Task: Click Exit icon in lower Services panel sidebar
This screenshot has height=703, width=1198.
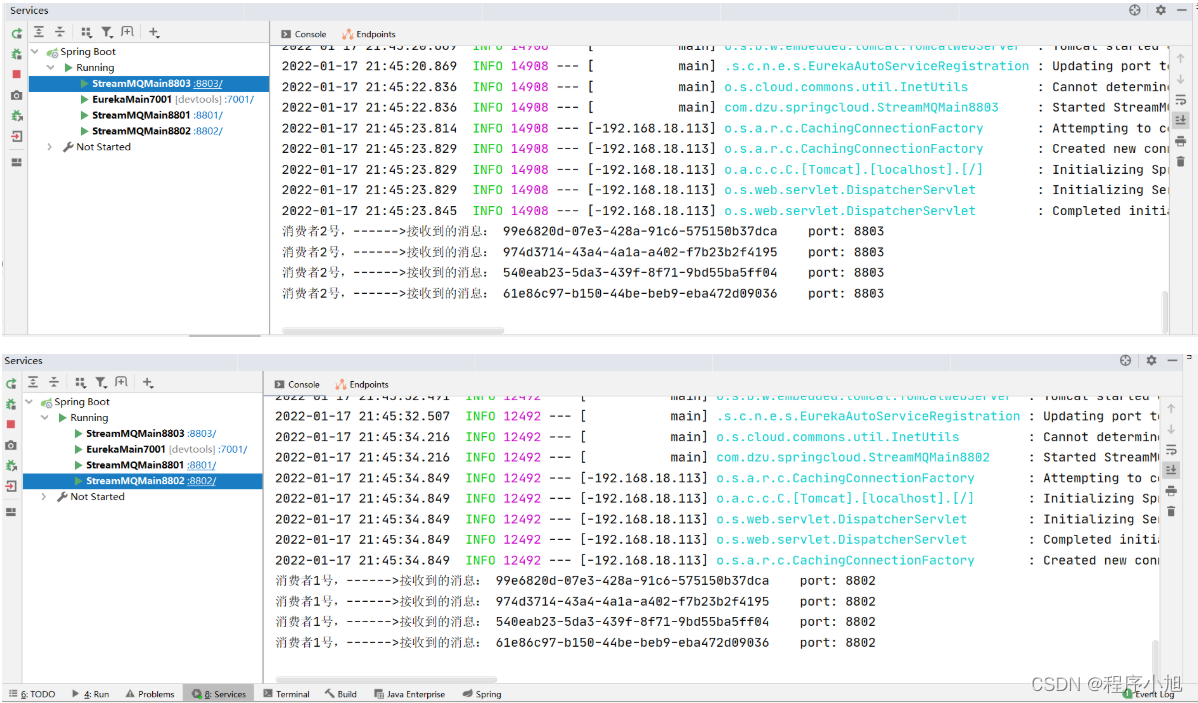Action: tap(11, 486)
